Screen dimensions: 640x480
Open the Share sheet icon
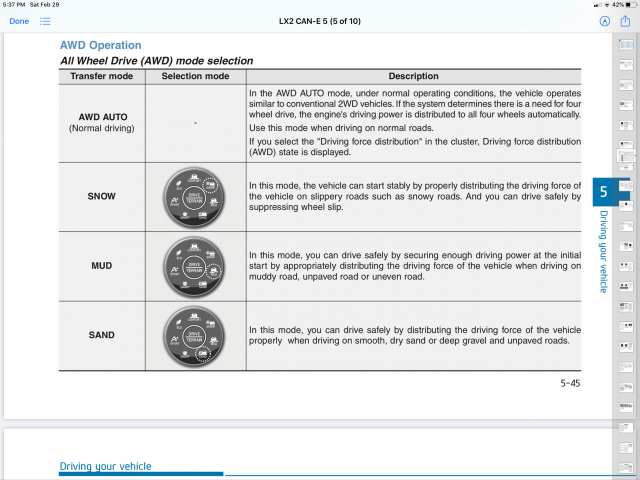pos(625,21)
